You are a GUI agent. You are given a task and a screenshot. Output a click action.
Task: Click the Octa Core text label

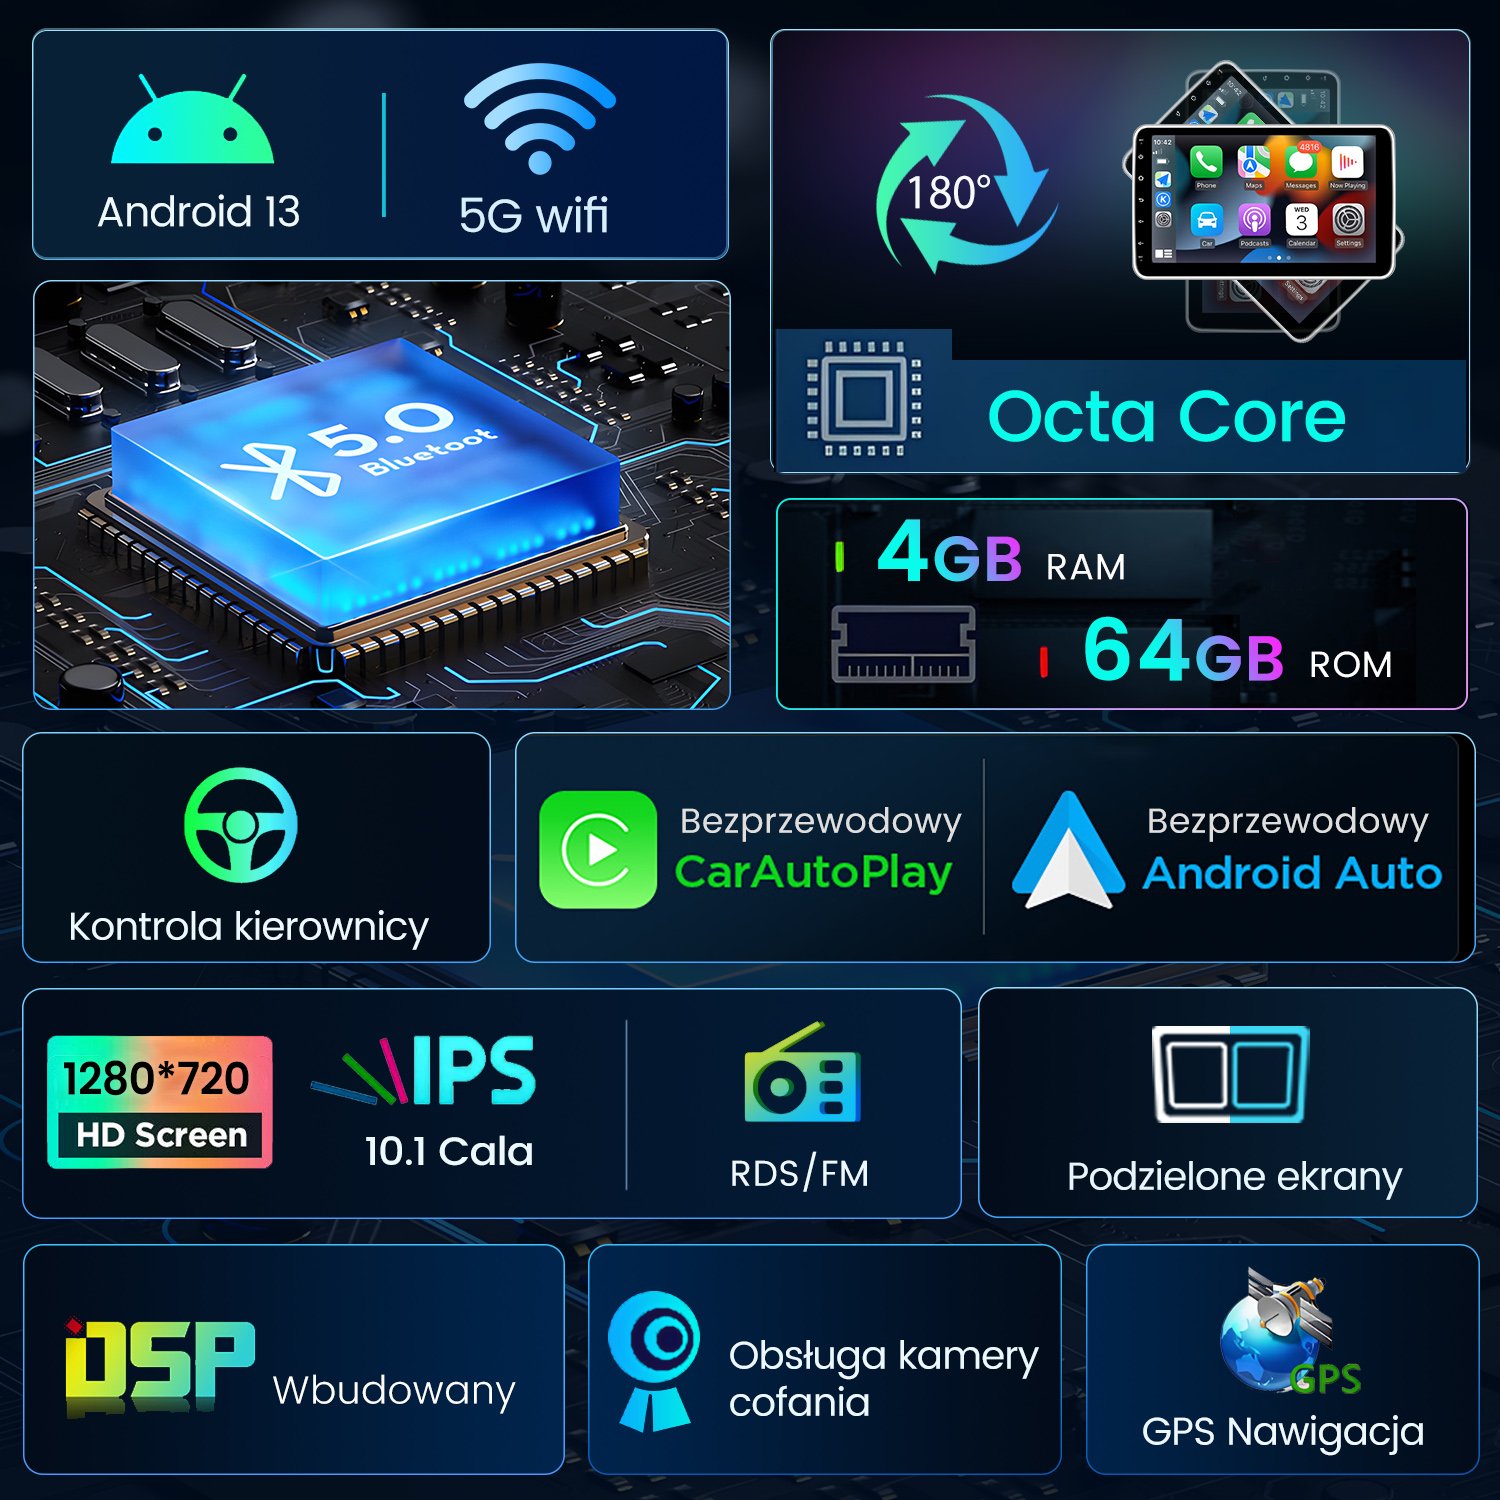point(1167,416)
